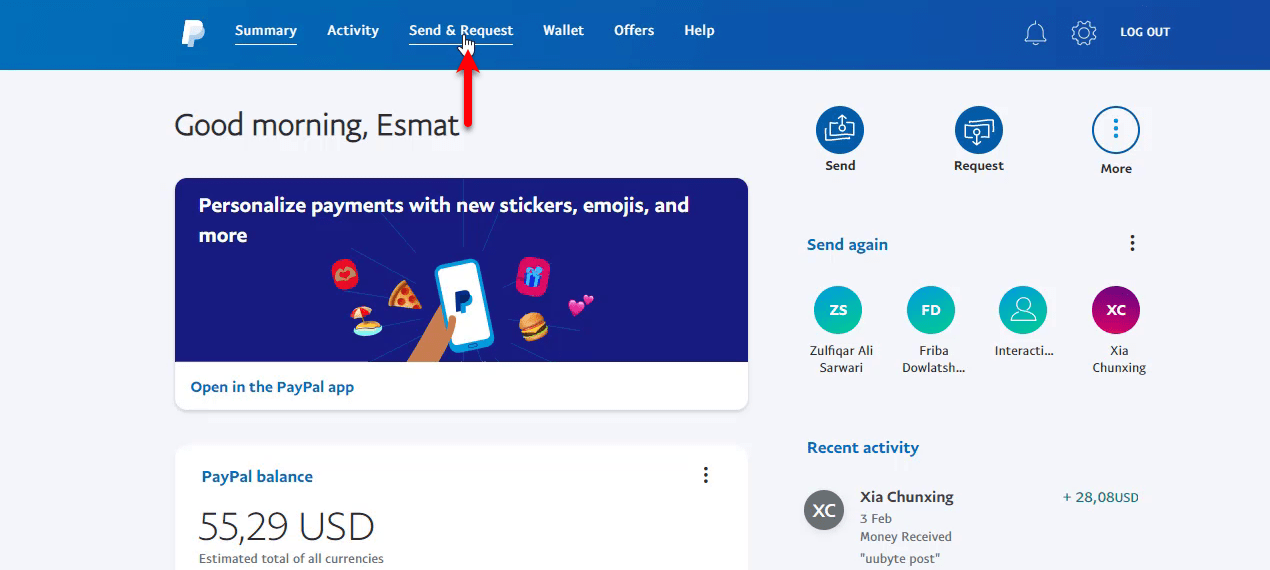Click the LOG OUT link

pos(1145,32)
